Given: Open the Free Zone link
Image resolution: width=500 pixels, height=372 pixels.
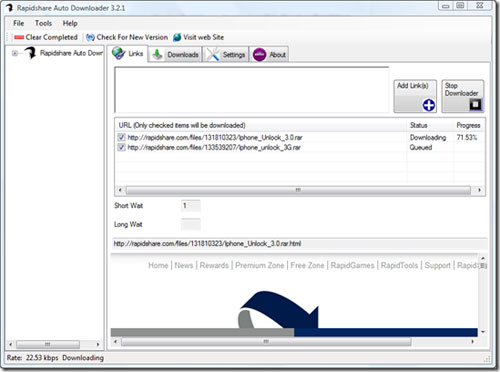Looking at the screenshot, I should point(307,265).
